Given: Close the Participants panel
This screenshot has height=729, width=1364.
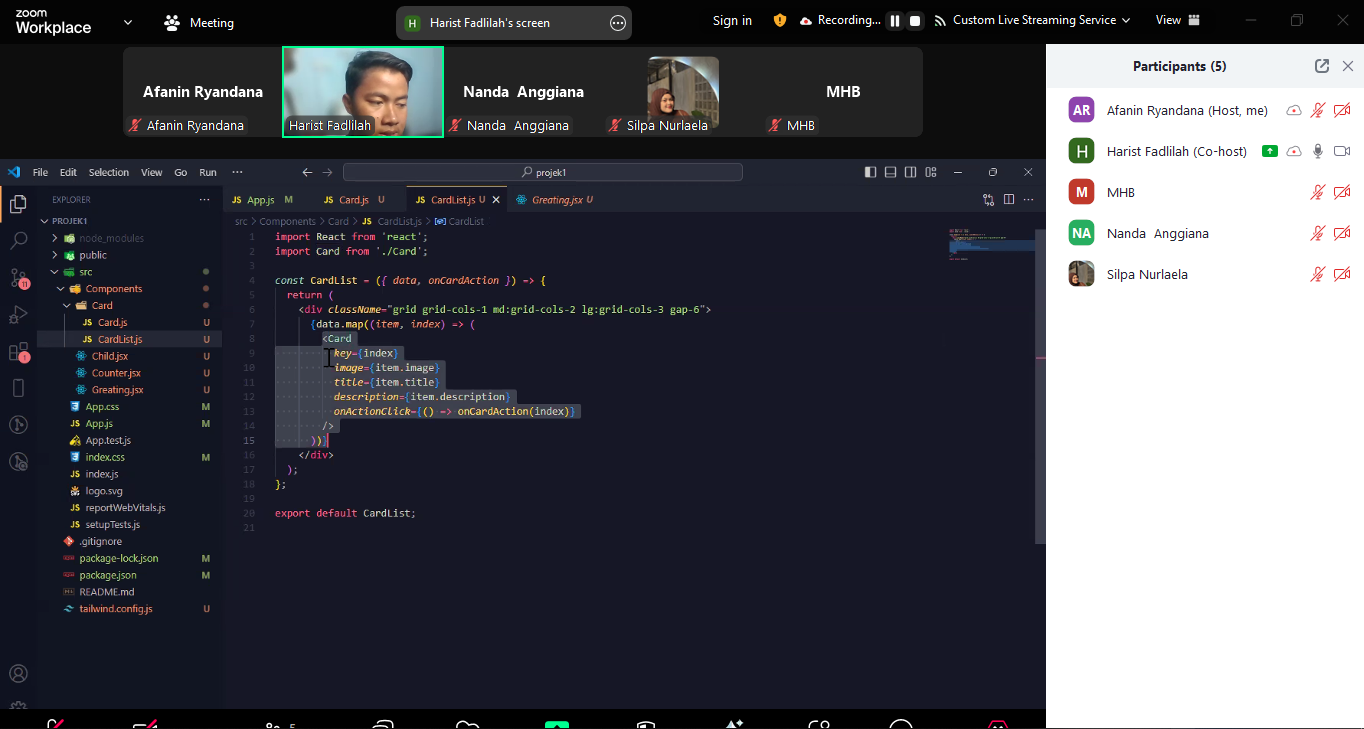Looking at the screenshot, I should (1348, 66).
